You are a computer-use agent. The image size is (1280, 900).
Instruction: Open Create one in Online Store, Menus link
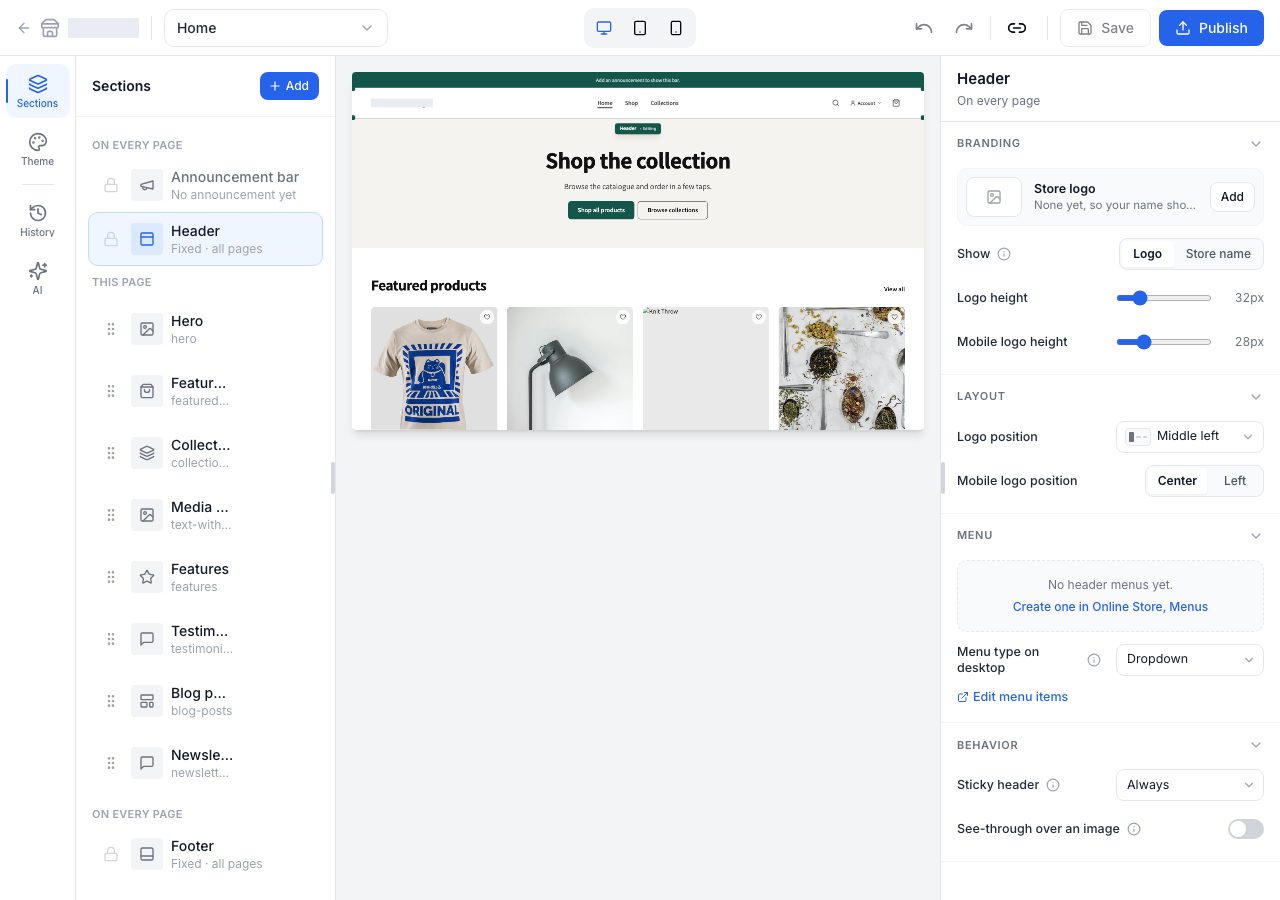[x=1110, y=607]
